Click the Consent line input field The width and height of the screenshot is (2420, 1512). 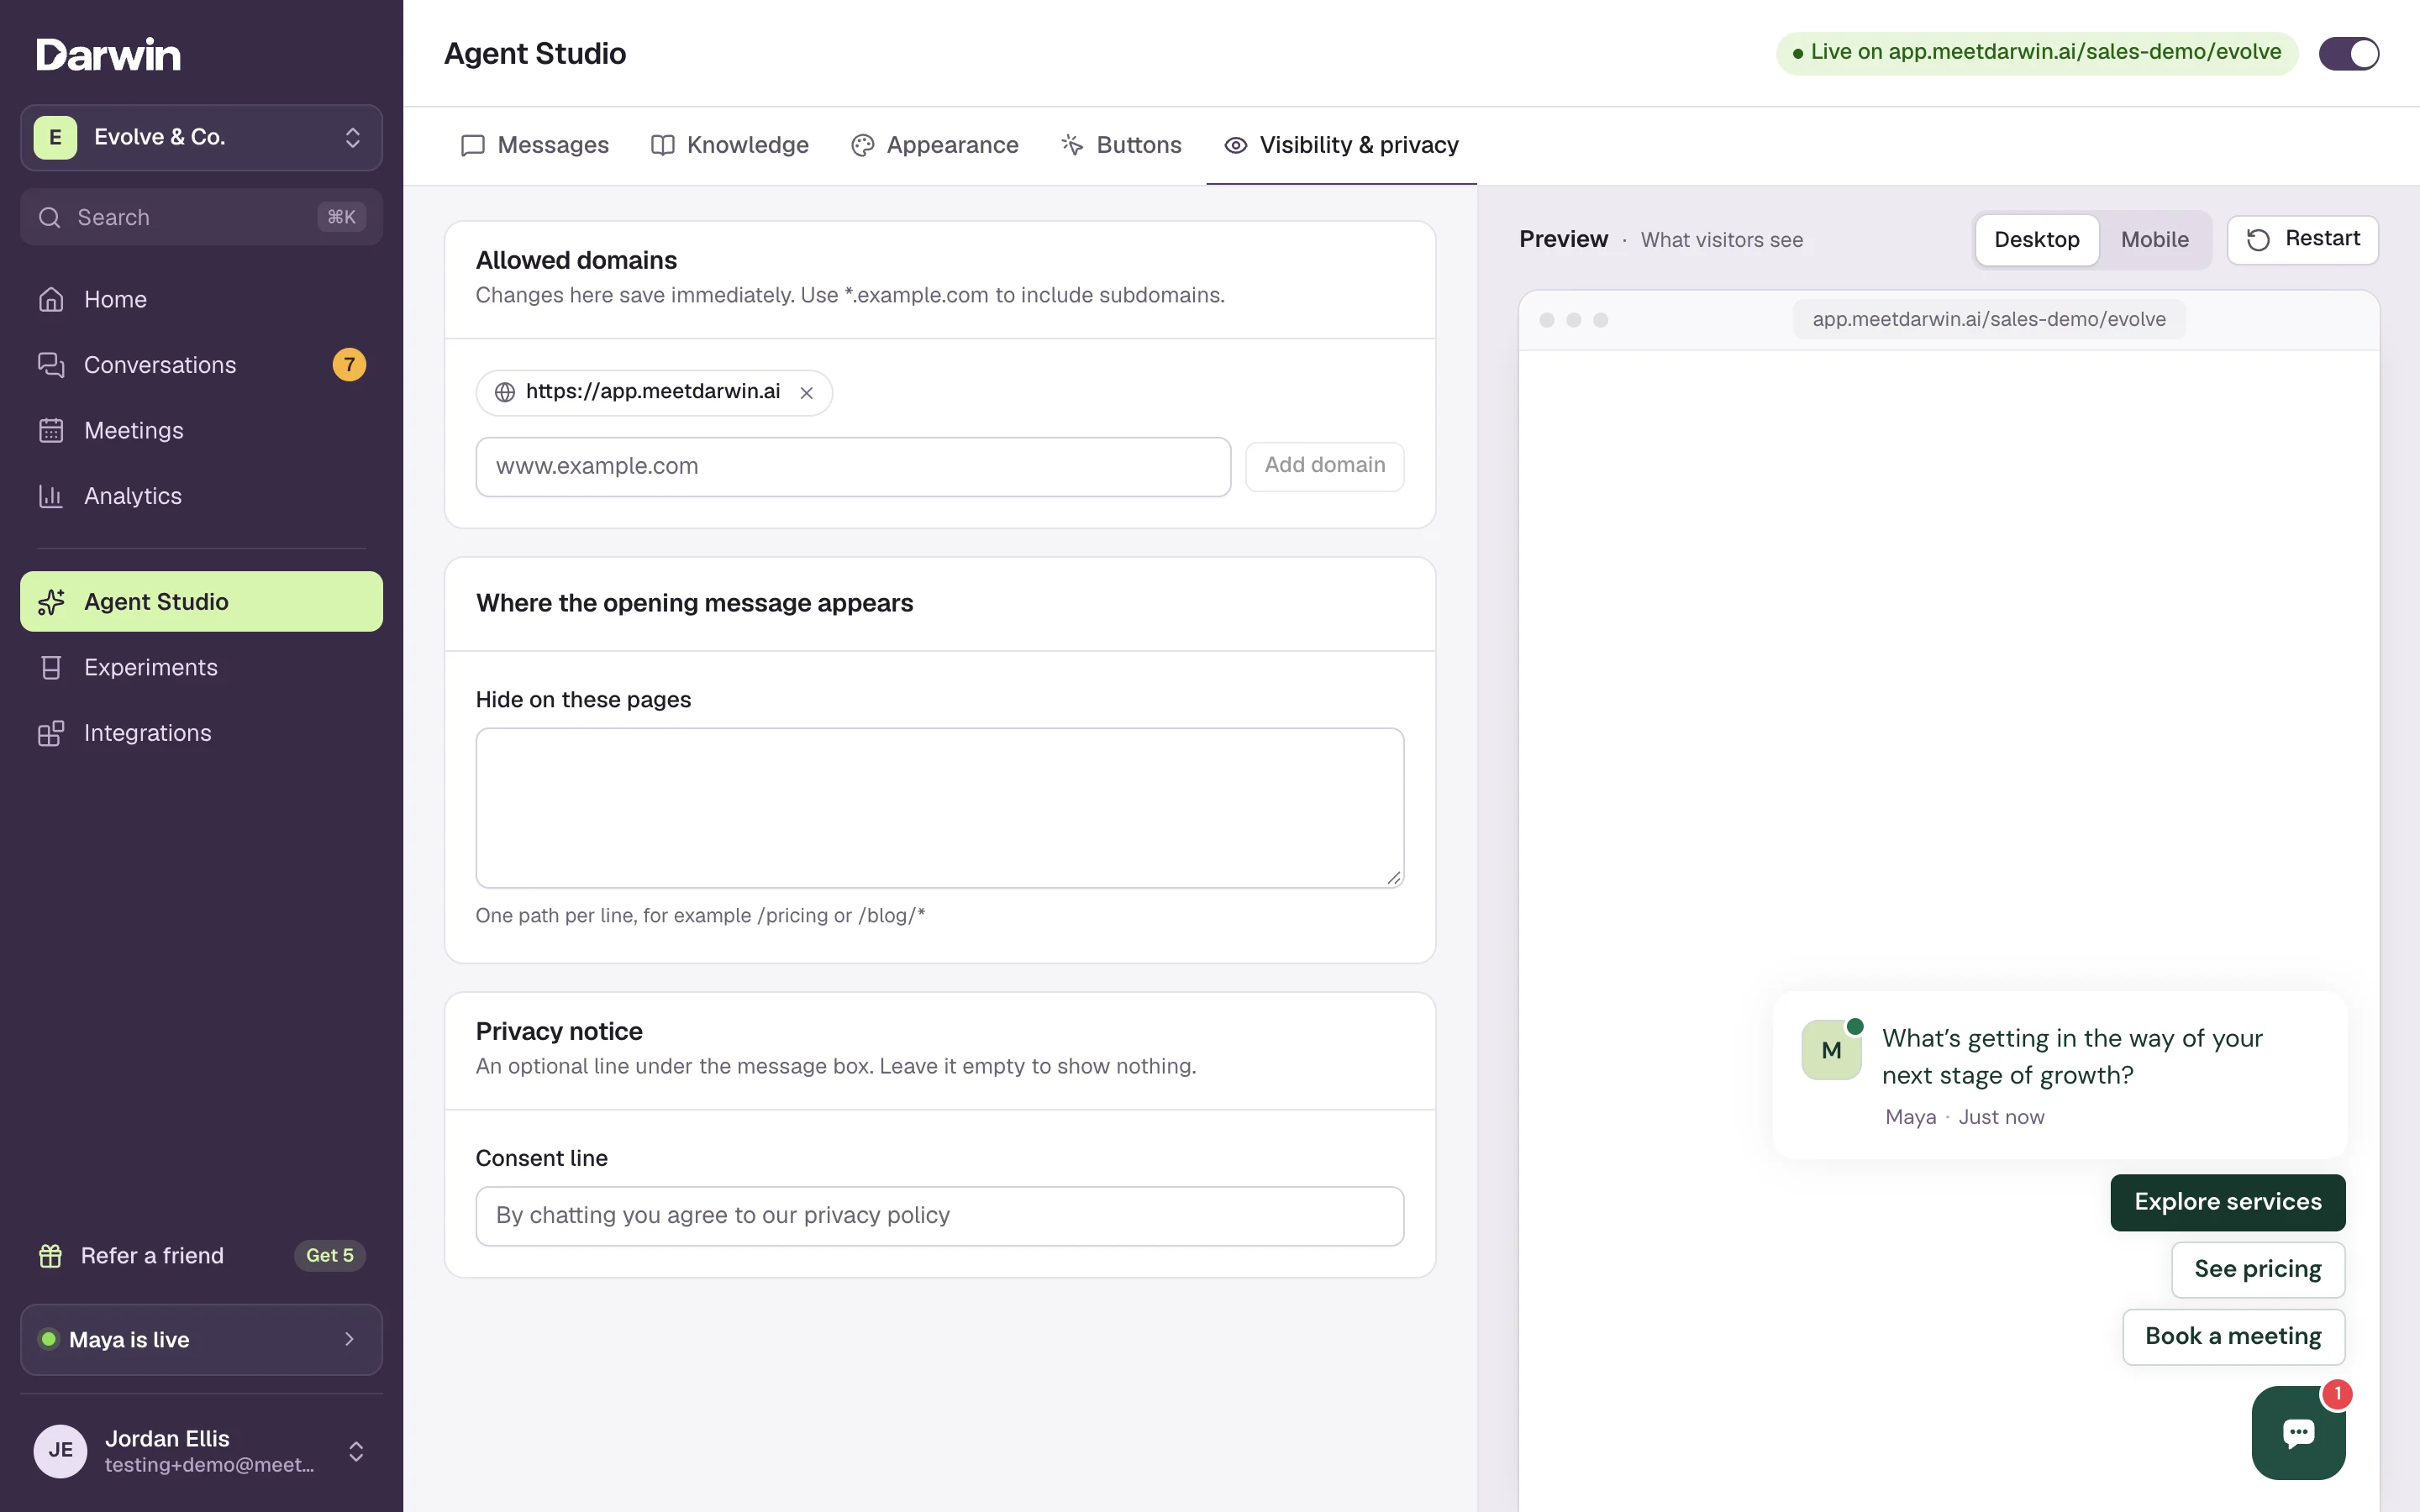coord(939,1216)
